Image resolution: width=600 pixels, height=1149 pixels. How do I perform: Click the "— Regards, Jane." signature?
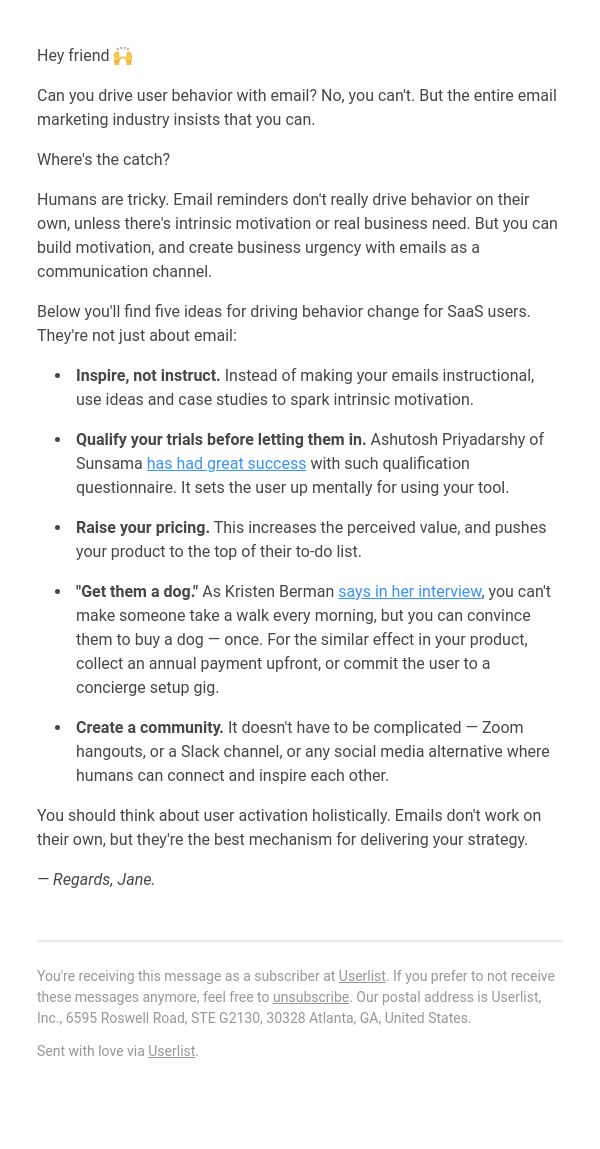(x=96, y=879)
